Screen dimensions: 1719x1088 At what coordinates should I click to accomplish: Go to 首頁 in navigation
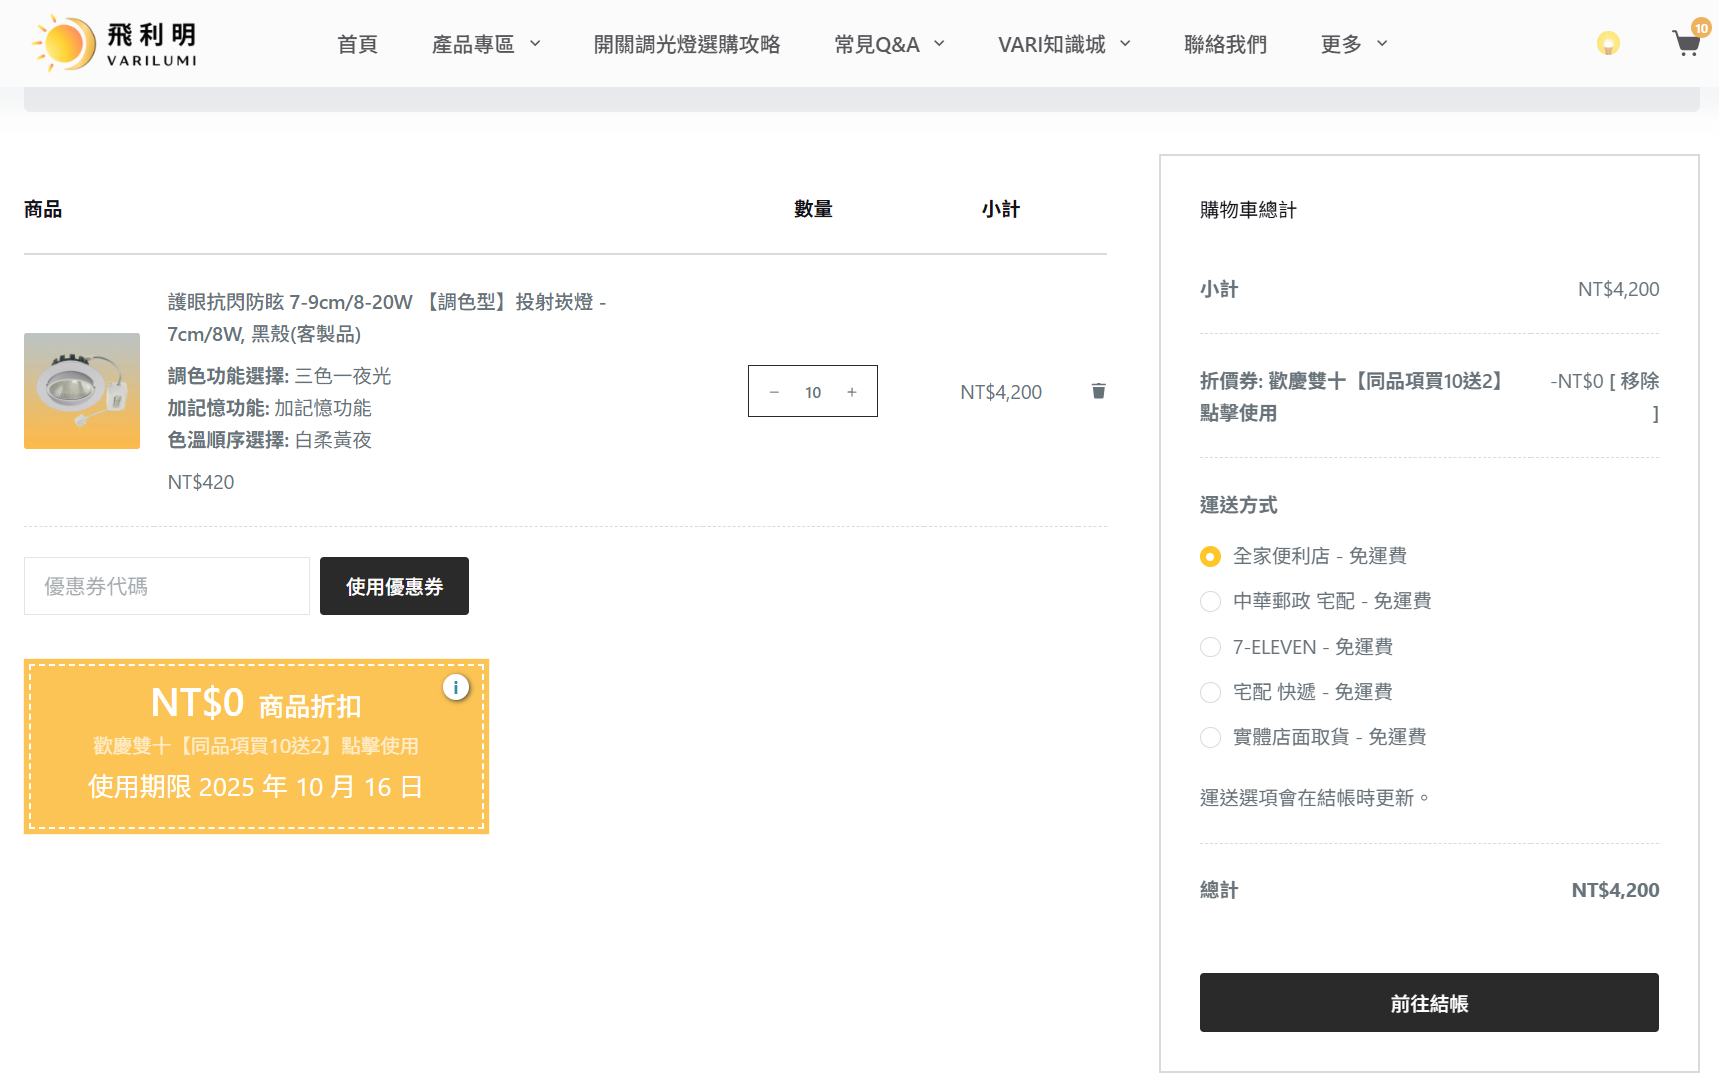point(357,44)
